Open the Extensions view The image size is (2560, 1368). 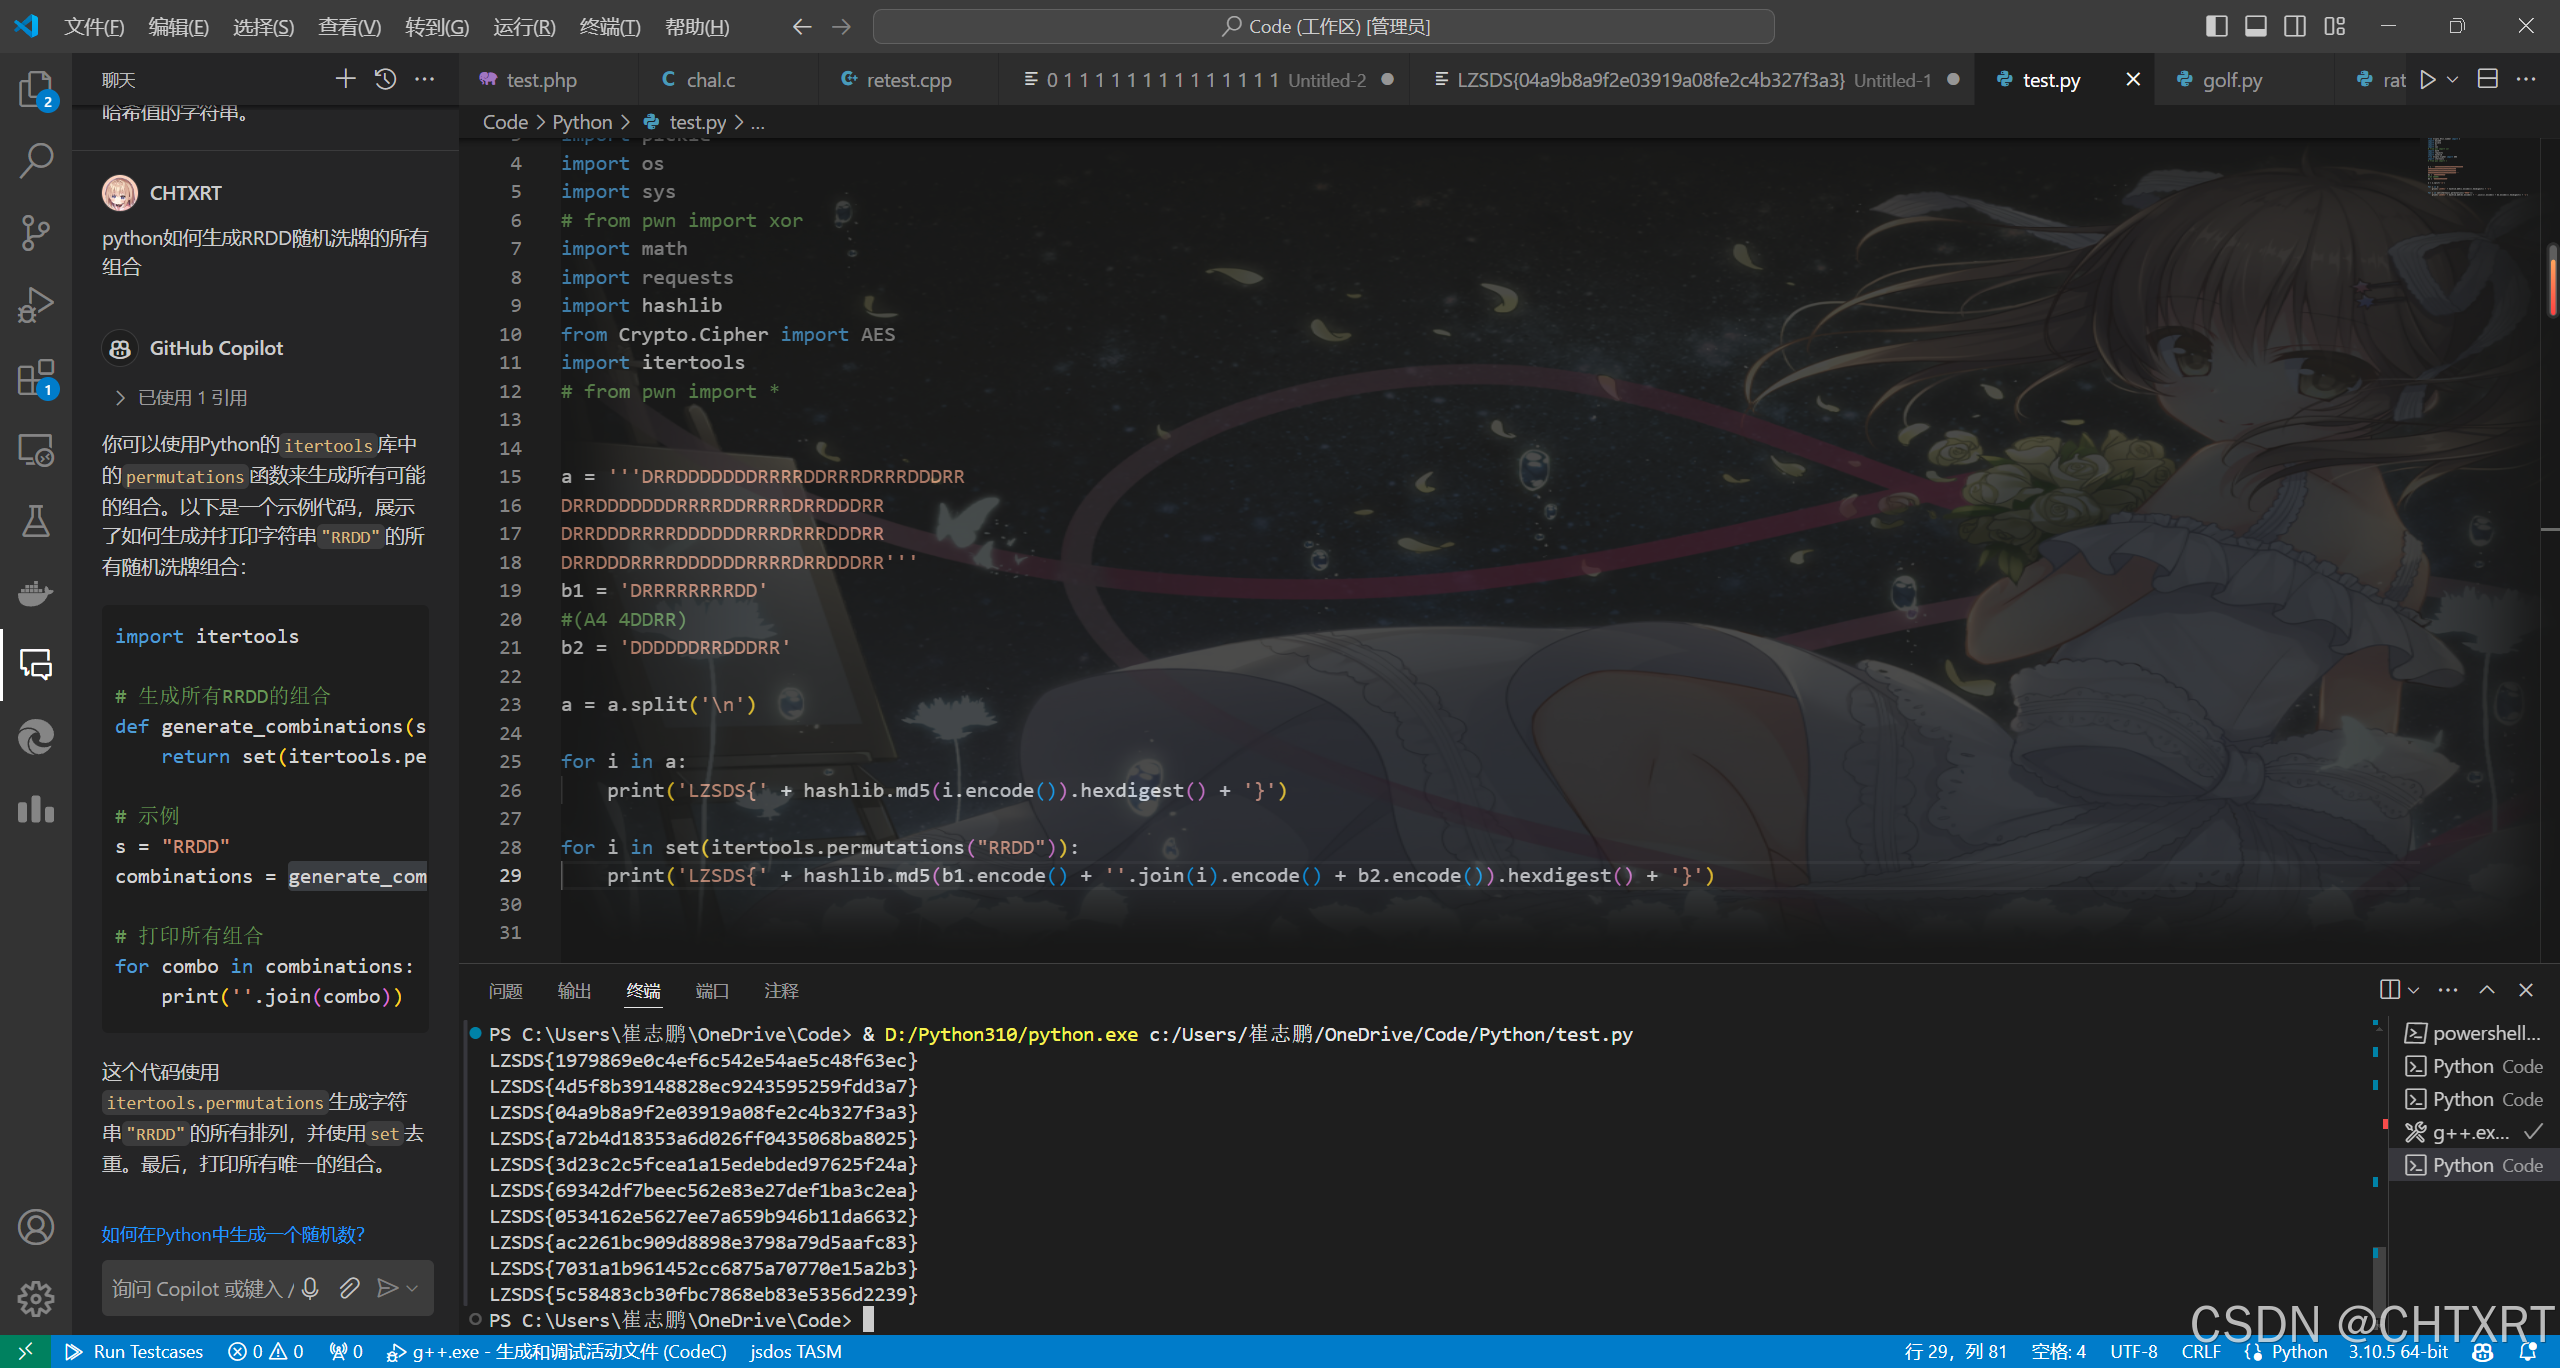click(x=36, y=378)
